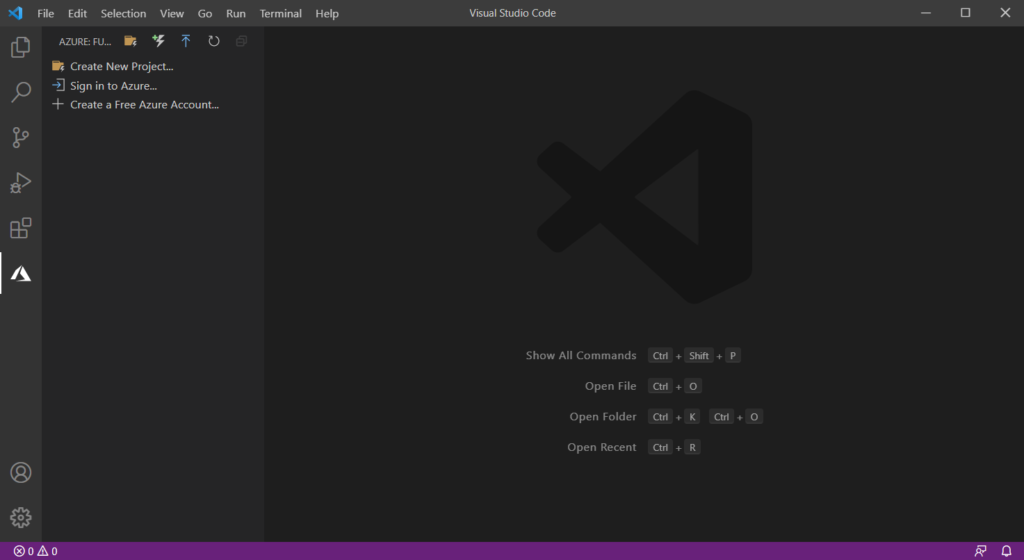The width and height of the screenshot is (1024, 560).
Task: Open the Run and Debug view
Action: [x=20, y=183]
